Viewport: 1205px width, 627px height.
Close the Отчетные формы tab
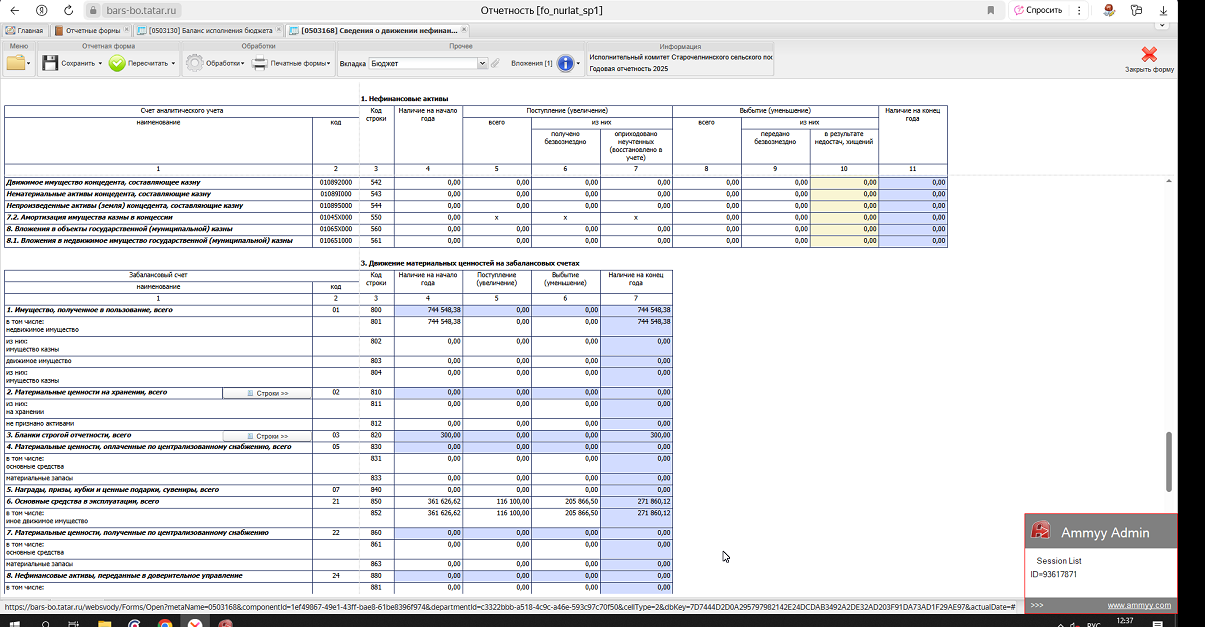coord(129,30)
